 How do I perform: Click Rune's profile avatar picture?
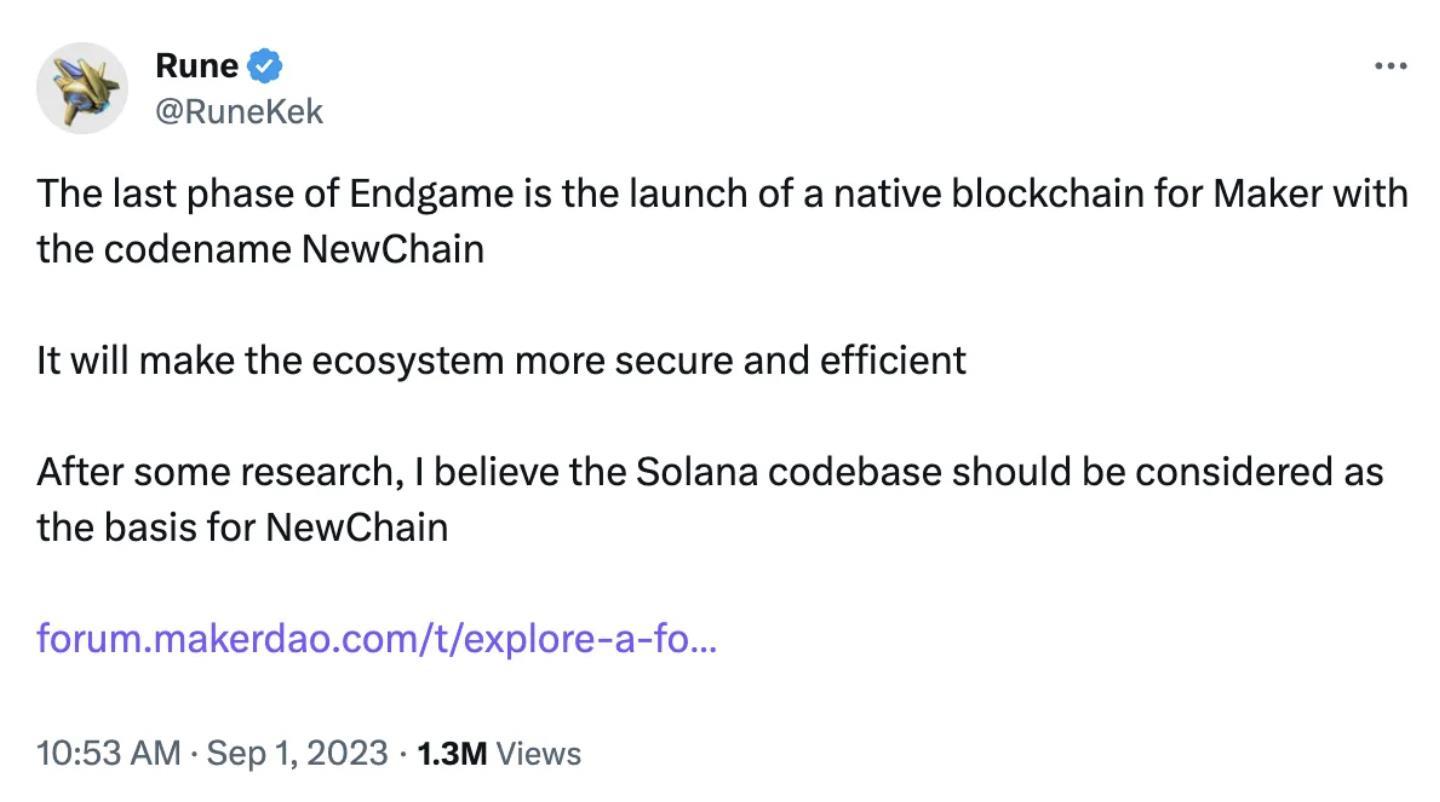[82, 88]
